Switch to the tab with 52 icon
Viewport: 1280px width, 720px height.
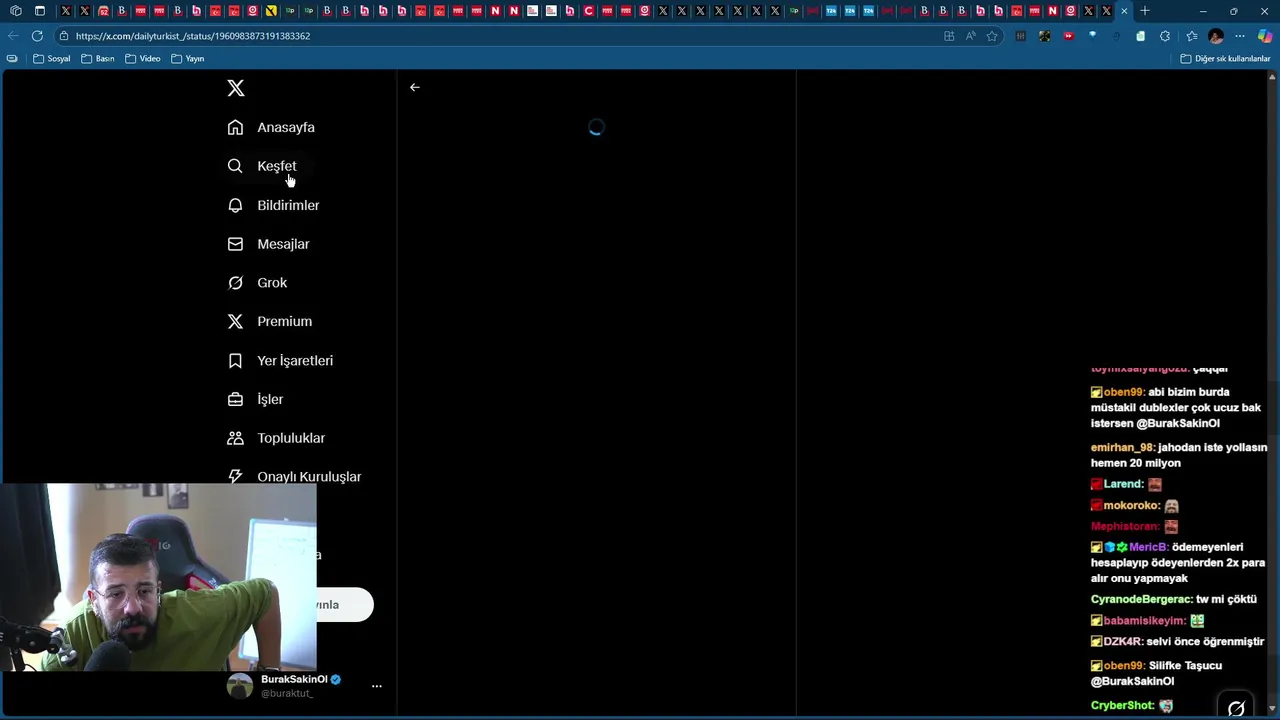103,11
